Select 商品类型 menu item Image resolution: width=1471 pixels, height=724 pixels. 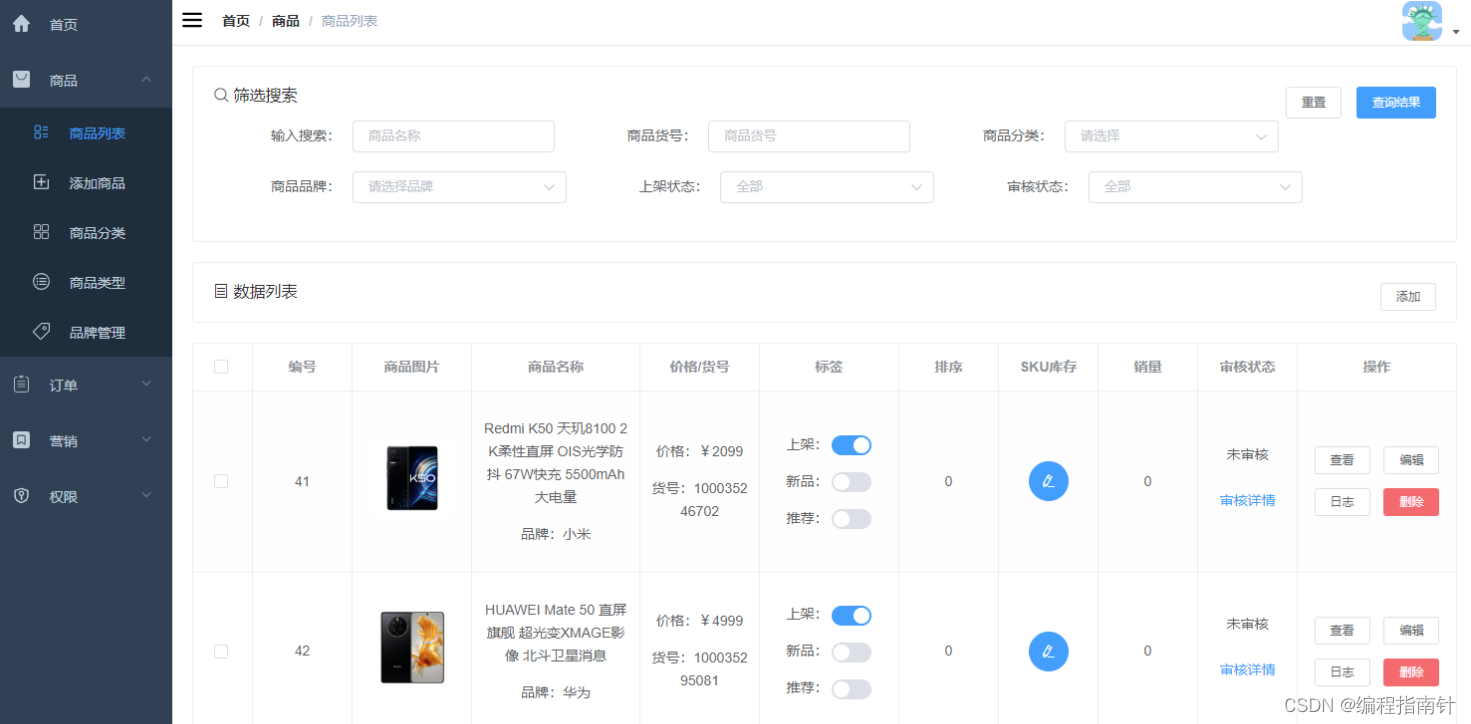[86, 283]
